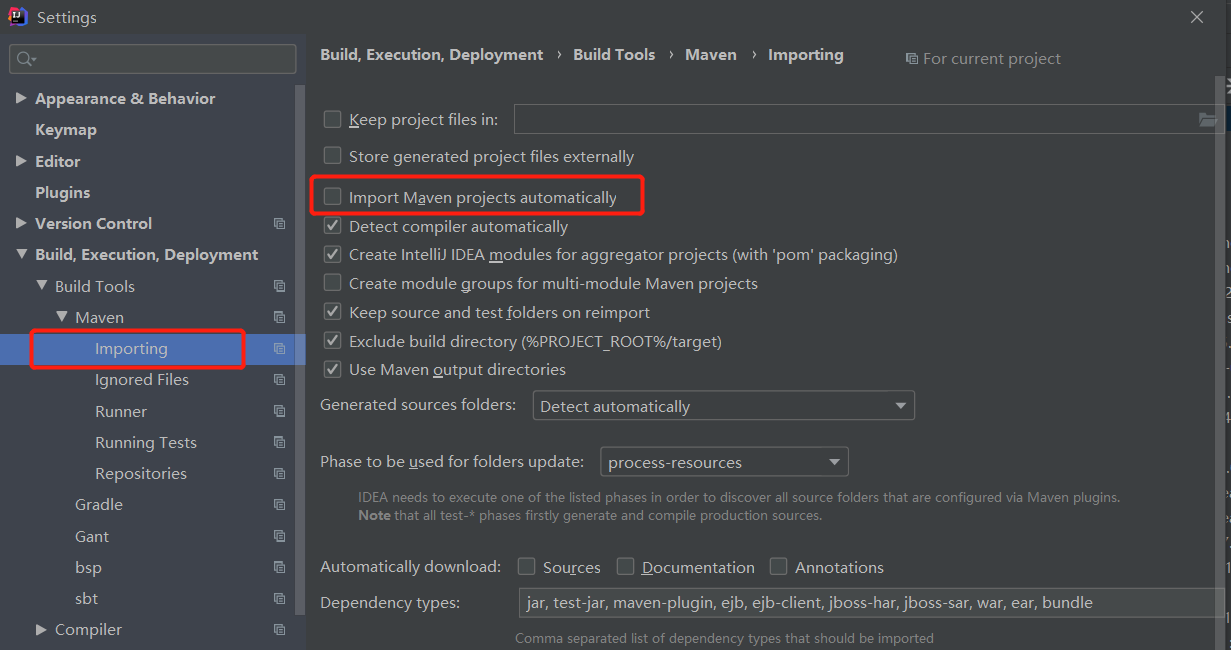This screenshot has width=1231, height=650.
Task: Click project-level icon beside Repositories row
Action: point(280,474)
